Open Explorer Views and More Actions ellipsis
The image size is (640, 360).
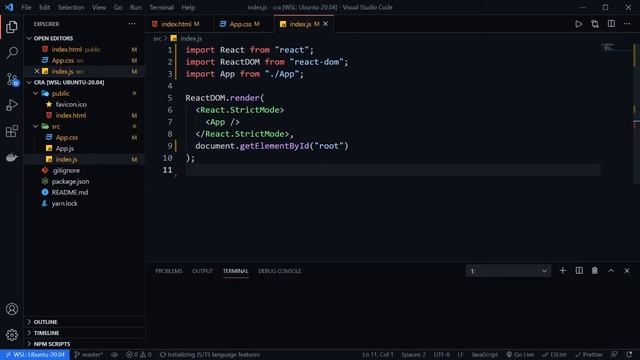(132, 24)
